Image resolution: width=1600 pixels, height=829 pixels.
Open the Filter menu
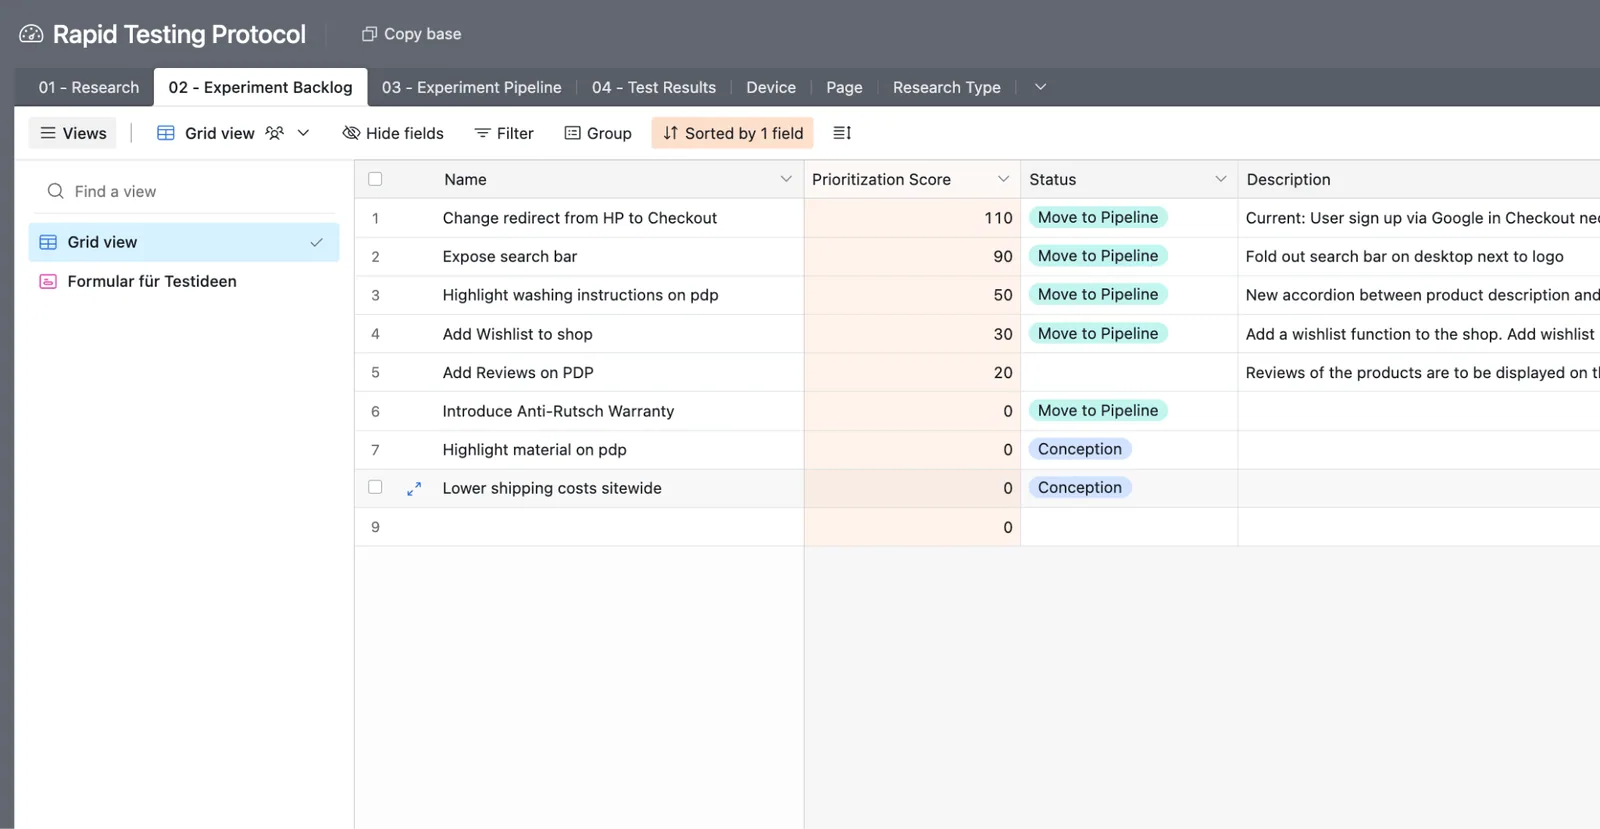504,133
